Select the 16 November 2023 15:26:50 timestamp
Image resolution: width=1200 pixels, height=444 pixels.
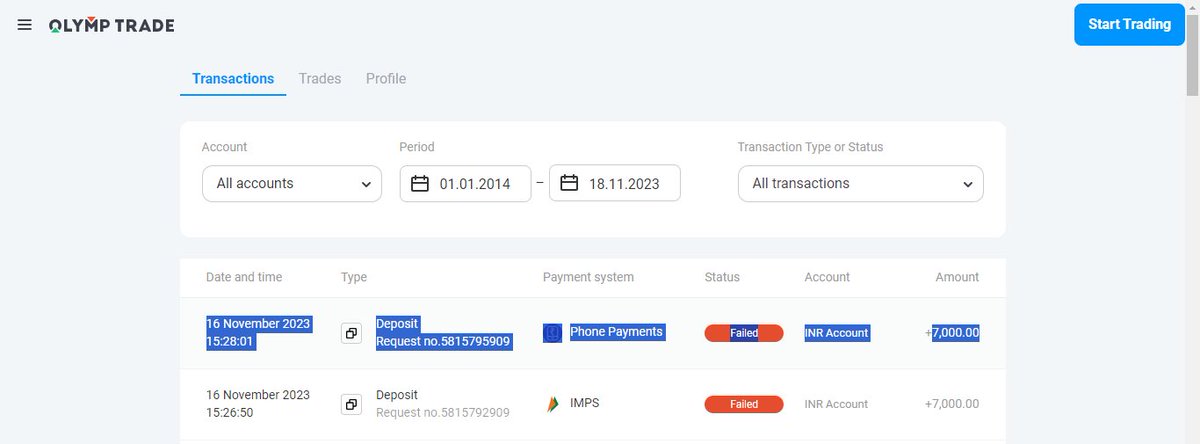click(x=258, y=404)
